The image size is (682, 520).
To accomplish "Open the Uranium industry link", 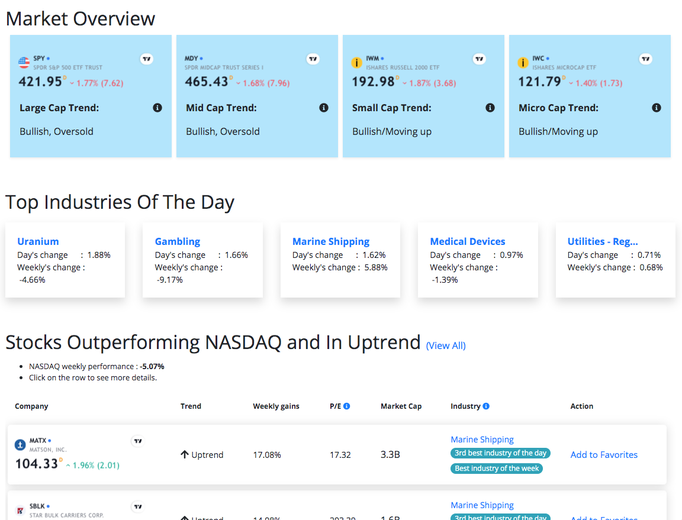I will (38, 241).
